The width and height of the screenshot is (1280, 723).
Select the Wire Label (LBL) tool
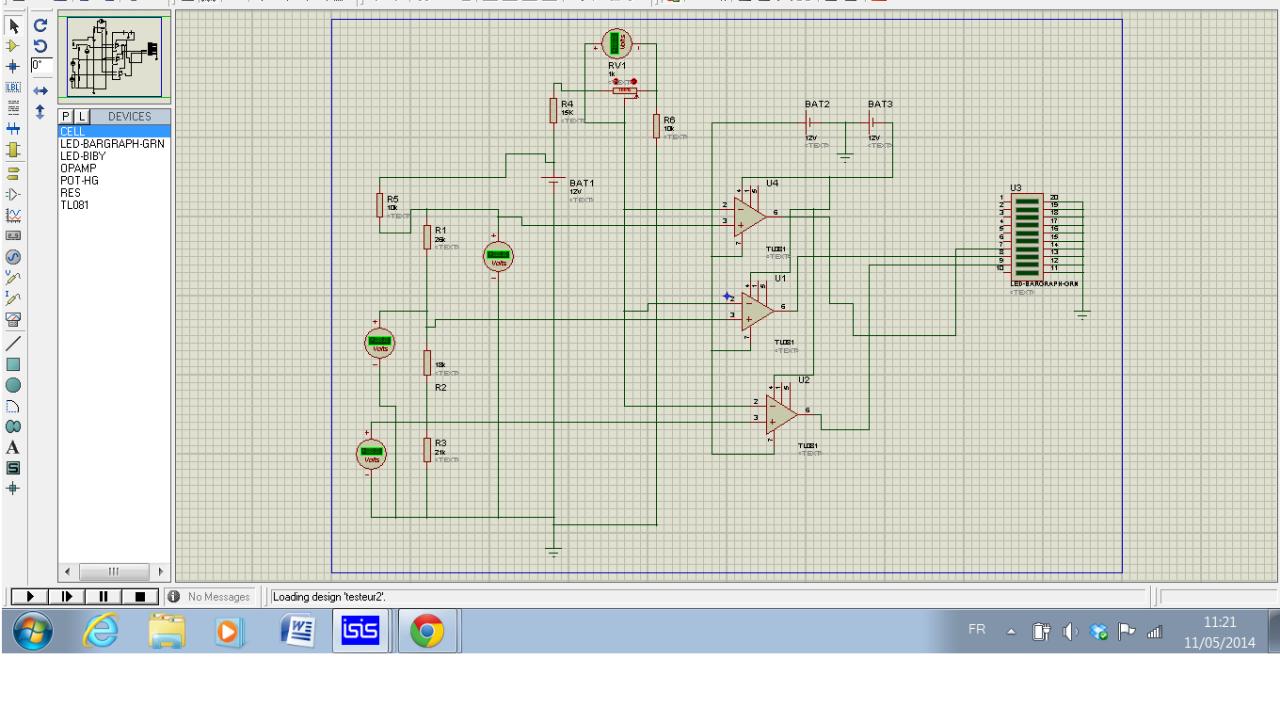(x=14, y=87)
